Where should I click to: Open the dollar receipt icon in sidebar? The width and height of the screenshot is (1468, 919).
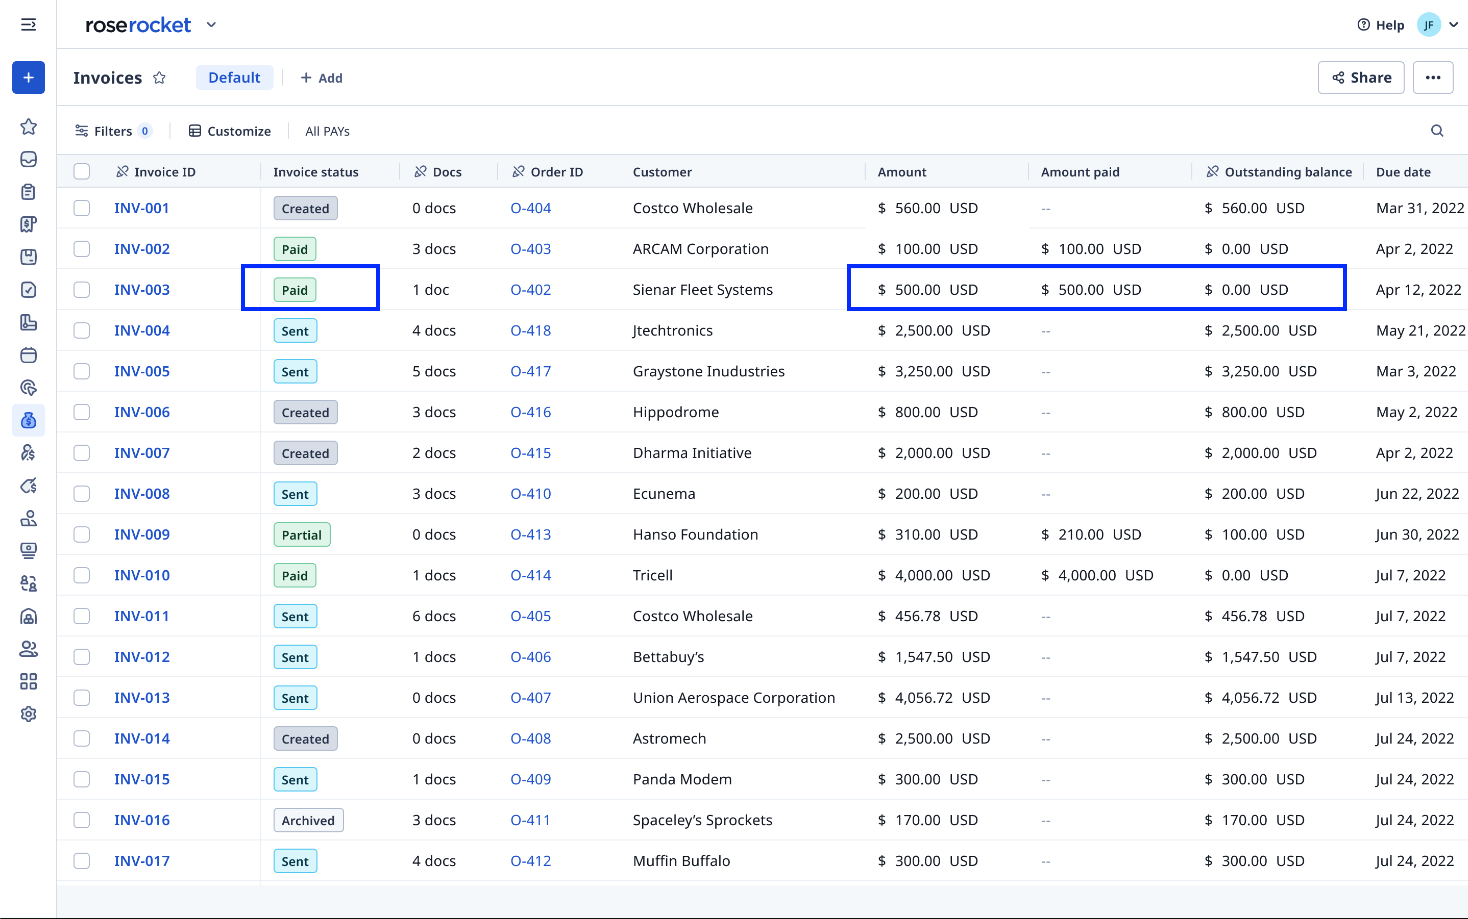[28, 224]
